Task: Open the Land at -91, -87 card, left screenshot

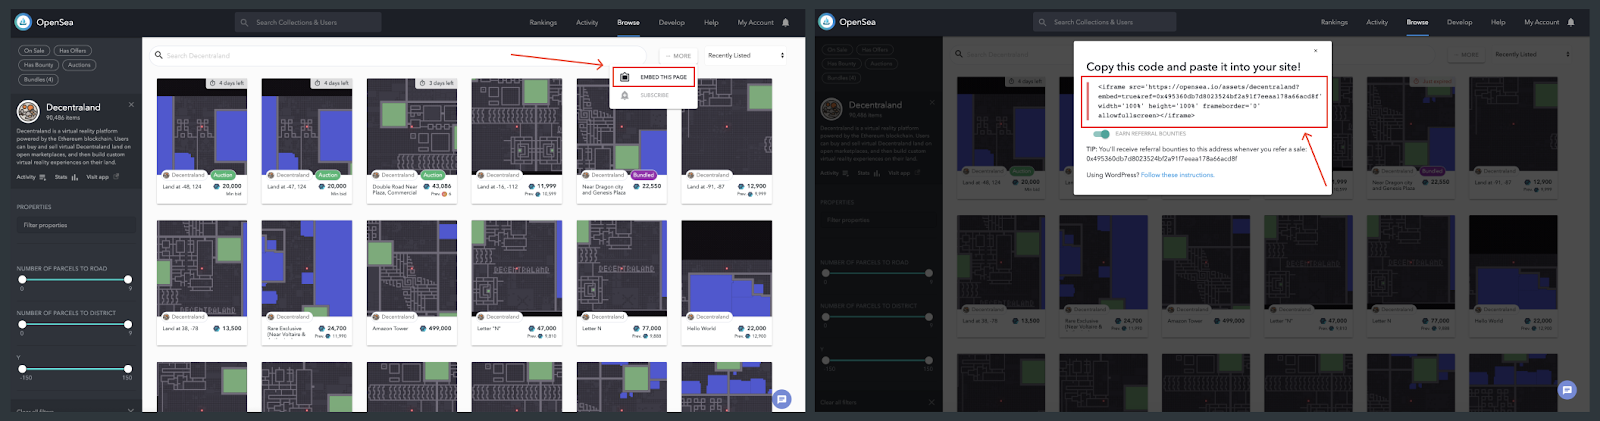Action: point(727,139)
